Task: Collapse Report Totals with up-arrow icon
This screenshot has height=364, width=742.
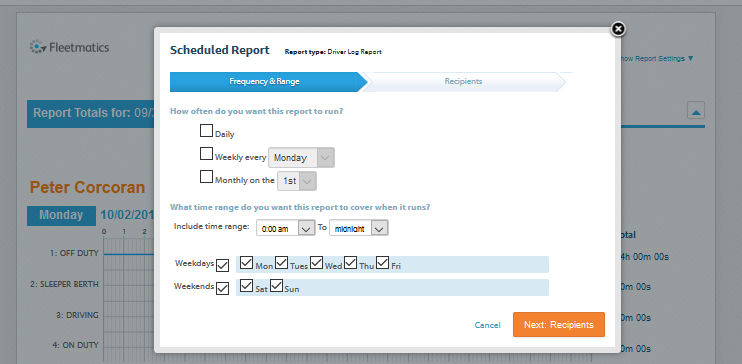Action: (x=696, y=110)
